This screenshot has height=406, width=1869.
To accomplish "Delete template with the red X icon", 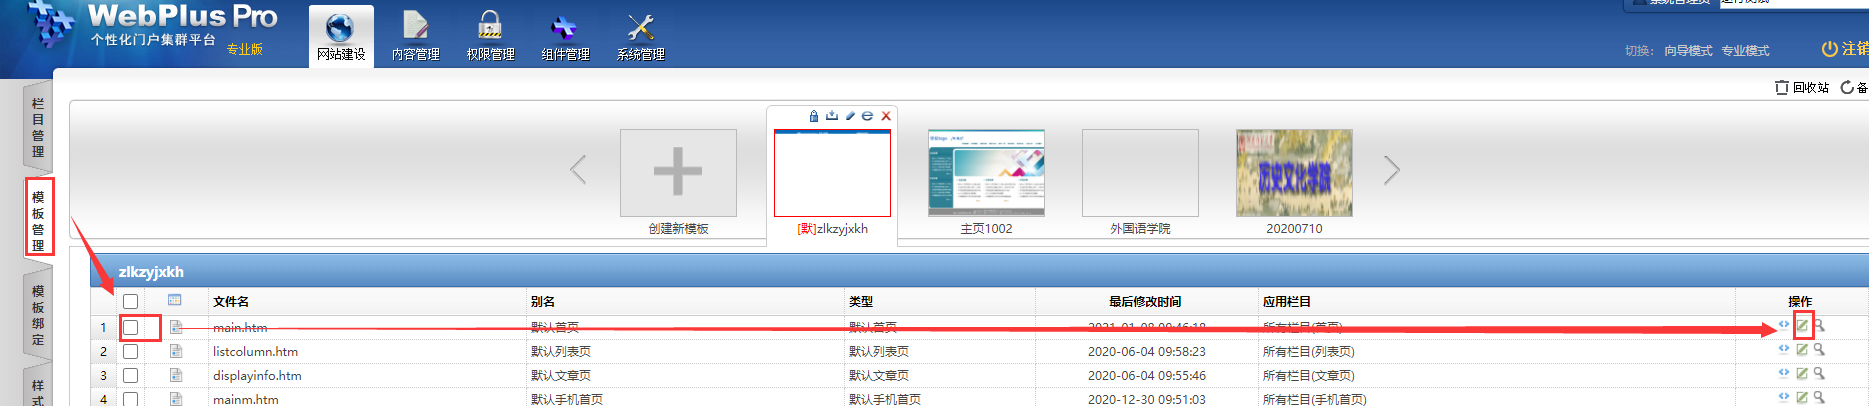I will [x=886, y=116].
